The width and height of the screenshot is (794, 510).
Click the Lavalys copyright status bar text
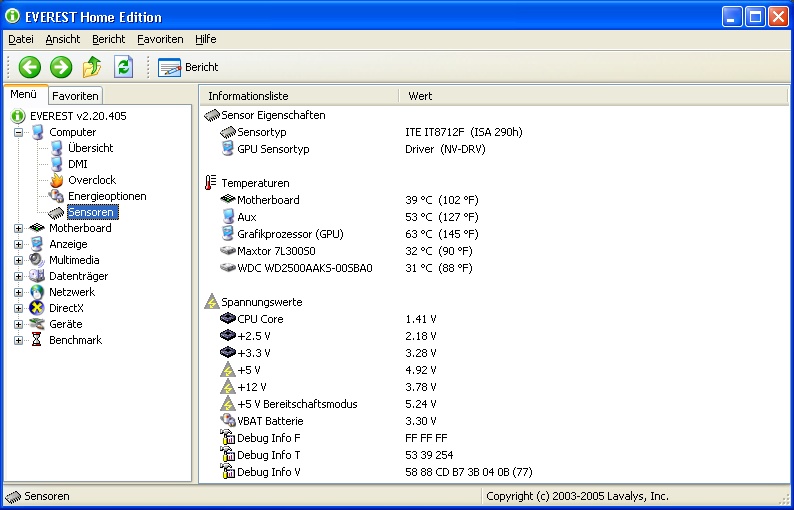(x=577, y=496)
